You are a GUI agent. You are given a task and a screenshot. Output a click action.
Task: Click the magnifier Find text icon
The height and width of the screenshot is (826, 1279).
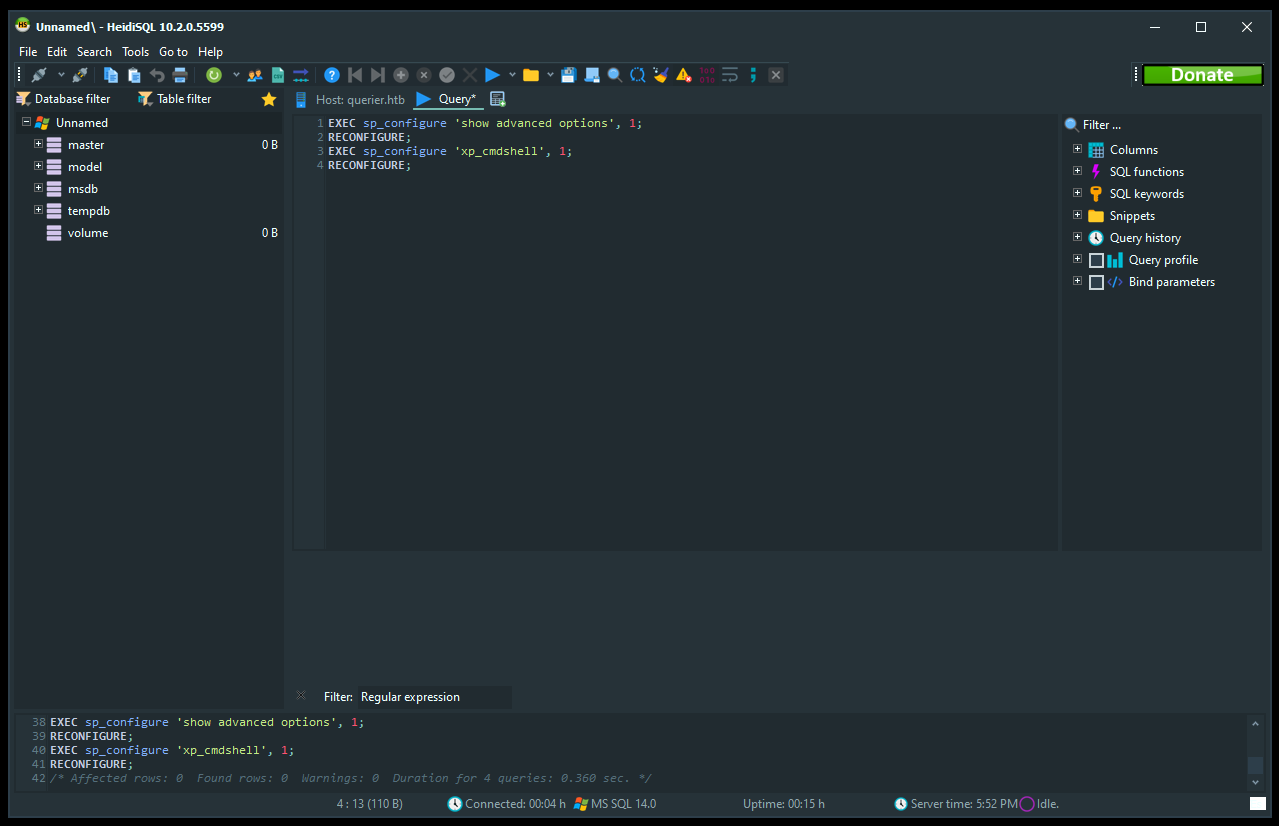(x=614, y=75)
